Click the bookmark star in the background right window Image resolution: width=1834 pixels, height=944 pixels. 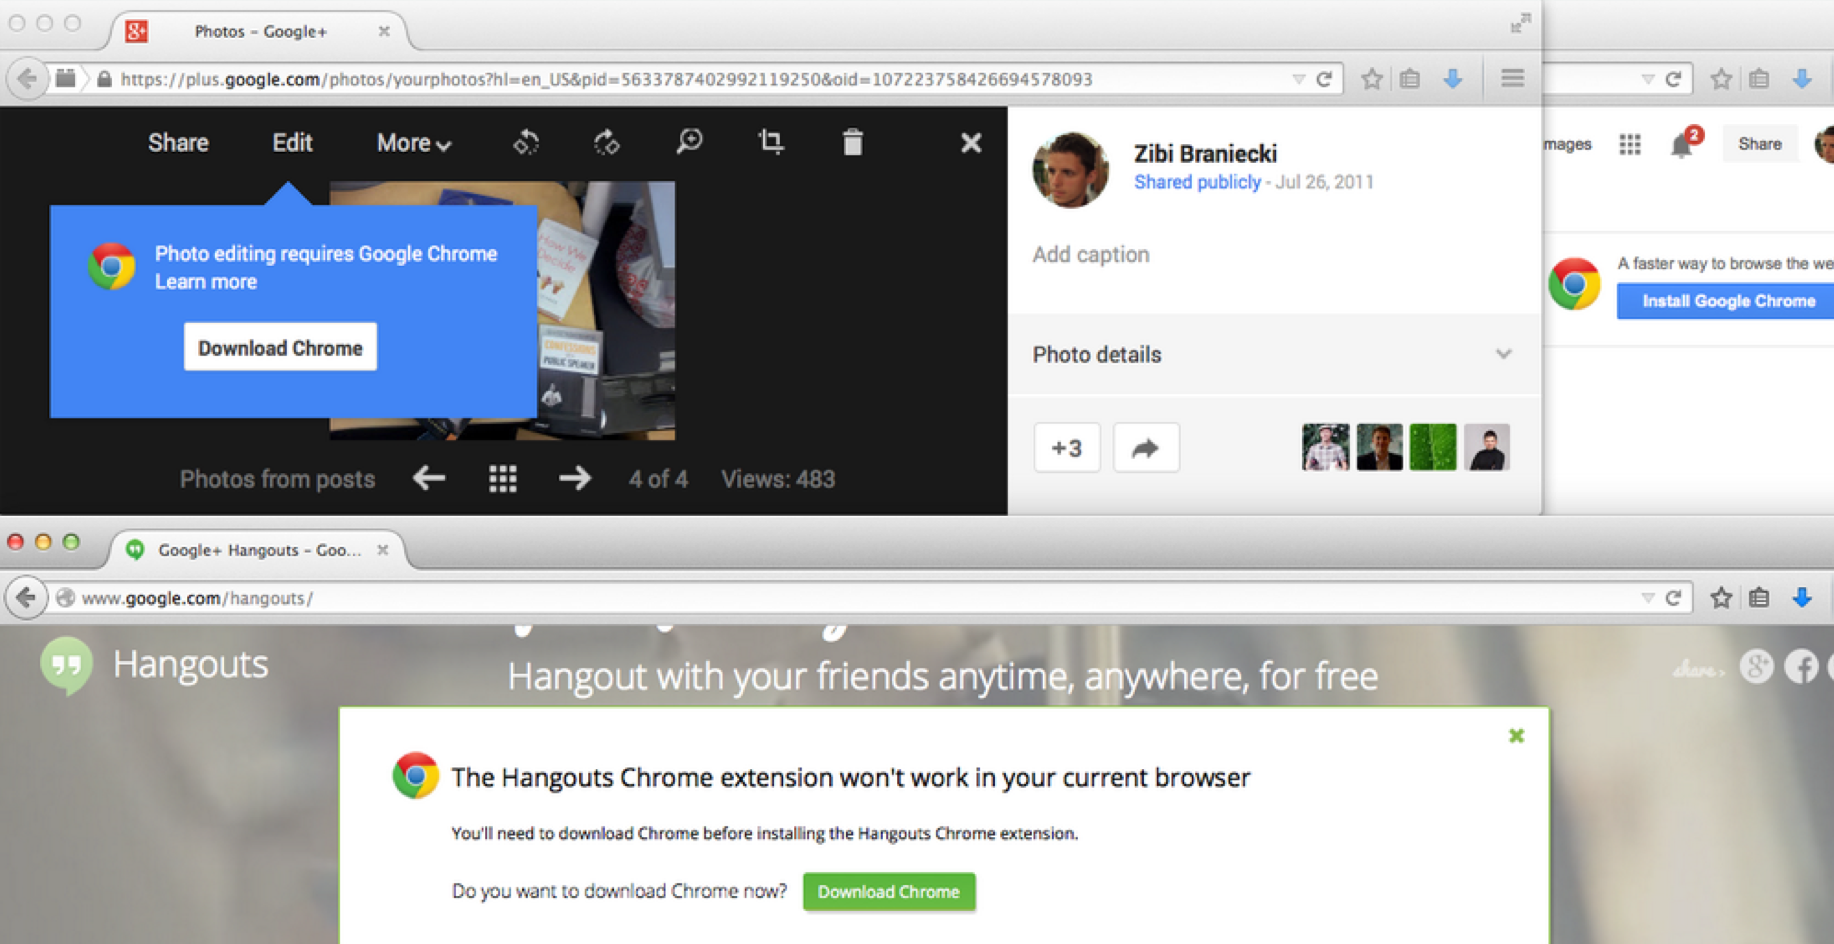[x=1721, y=79]
